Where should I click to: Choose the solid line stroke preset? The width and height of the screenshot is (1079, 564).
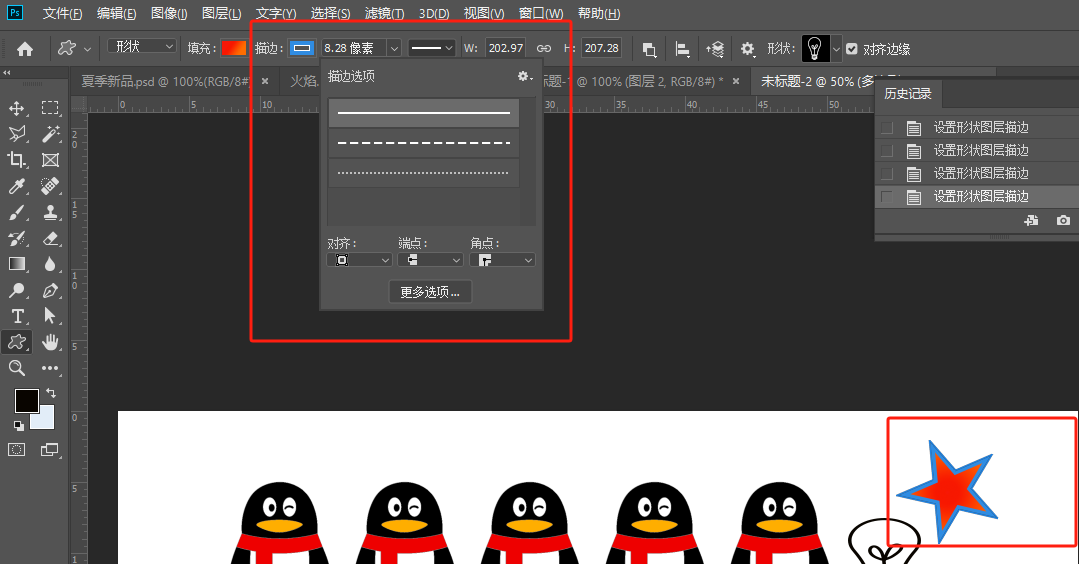click(x=424, y=113)
